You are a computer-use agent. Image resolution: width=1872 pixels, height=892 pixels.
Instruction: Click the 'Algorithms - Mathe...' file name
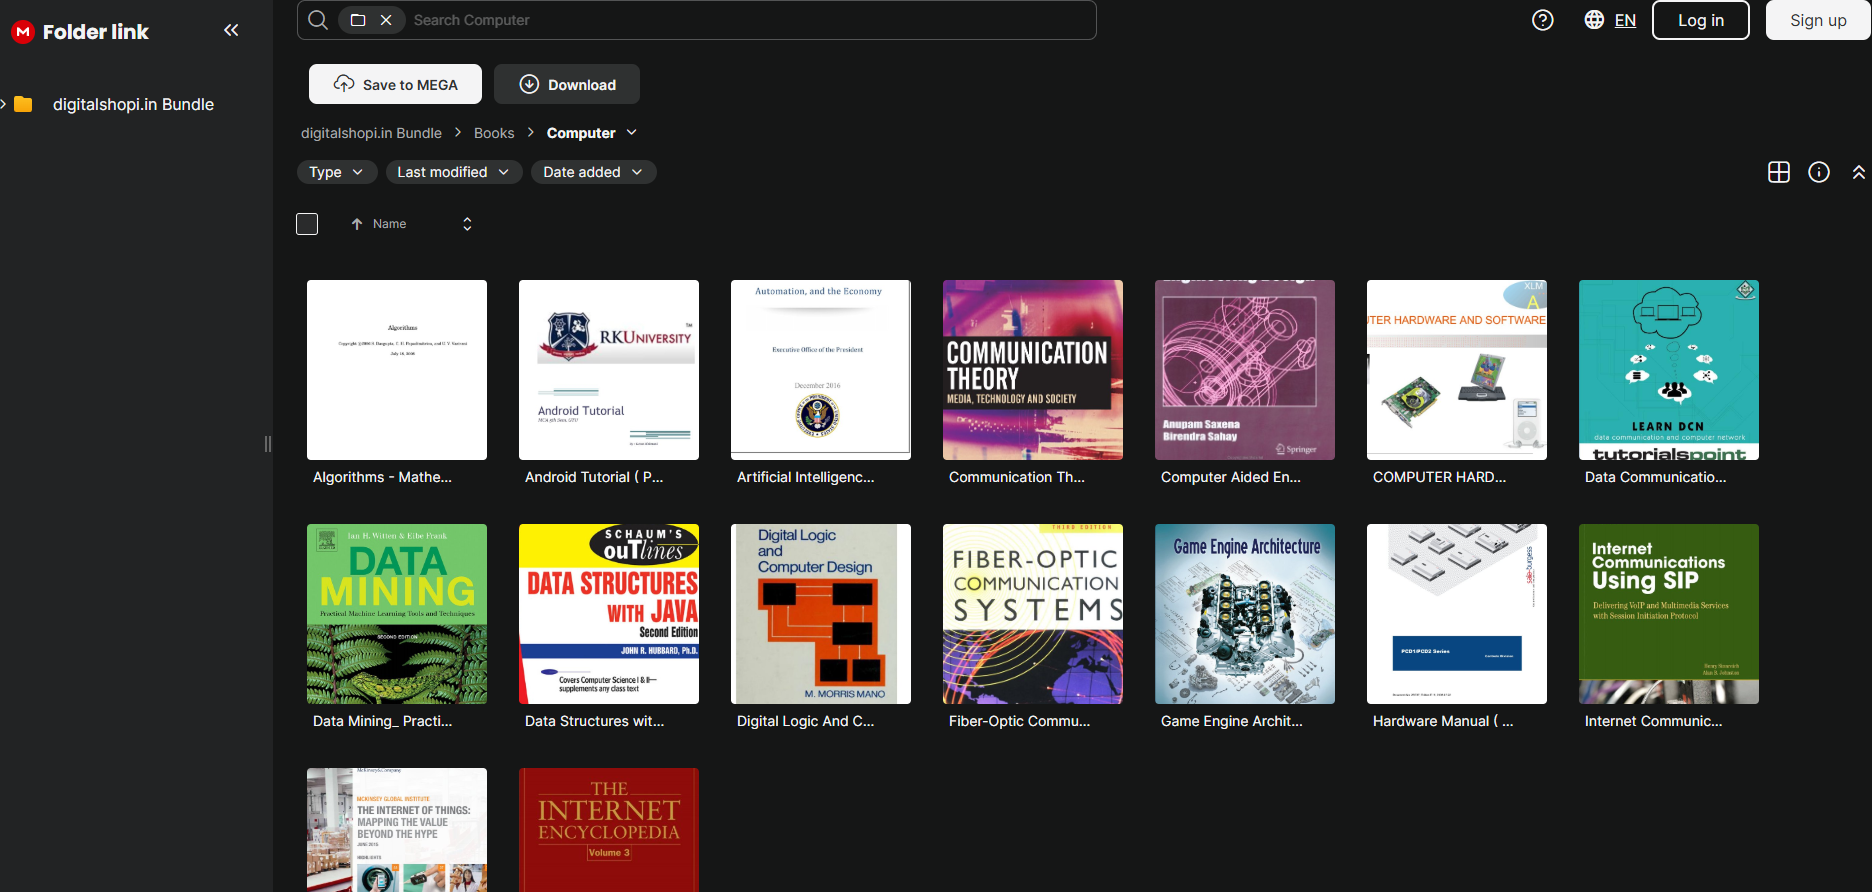point(382,477)
